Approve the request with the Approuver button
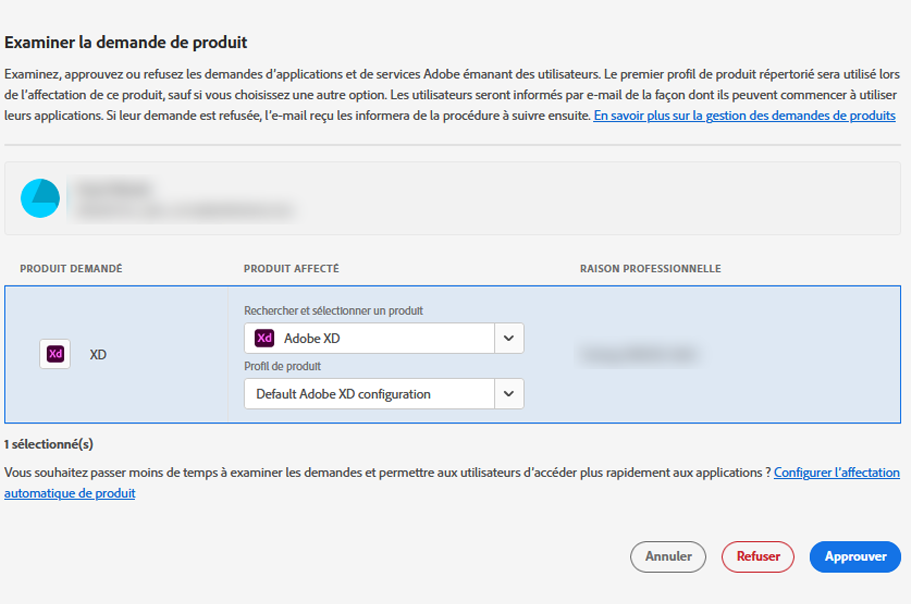The height and width of the screenshot is (604, 911). coord(855,557)
